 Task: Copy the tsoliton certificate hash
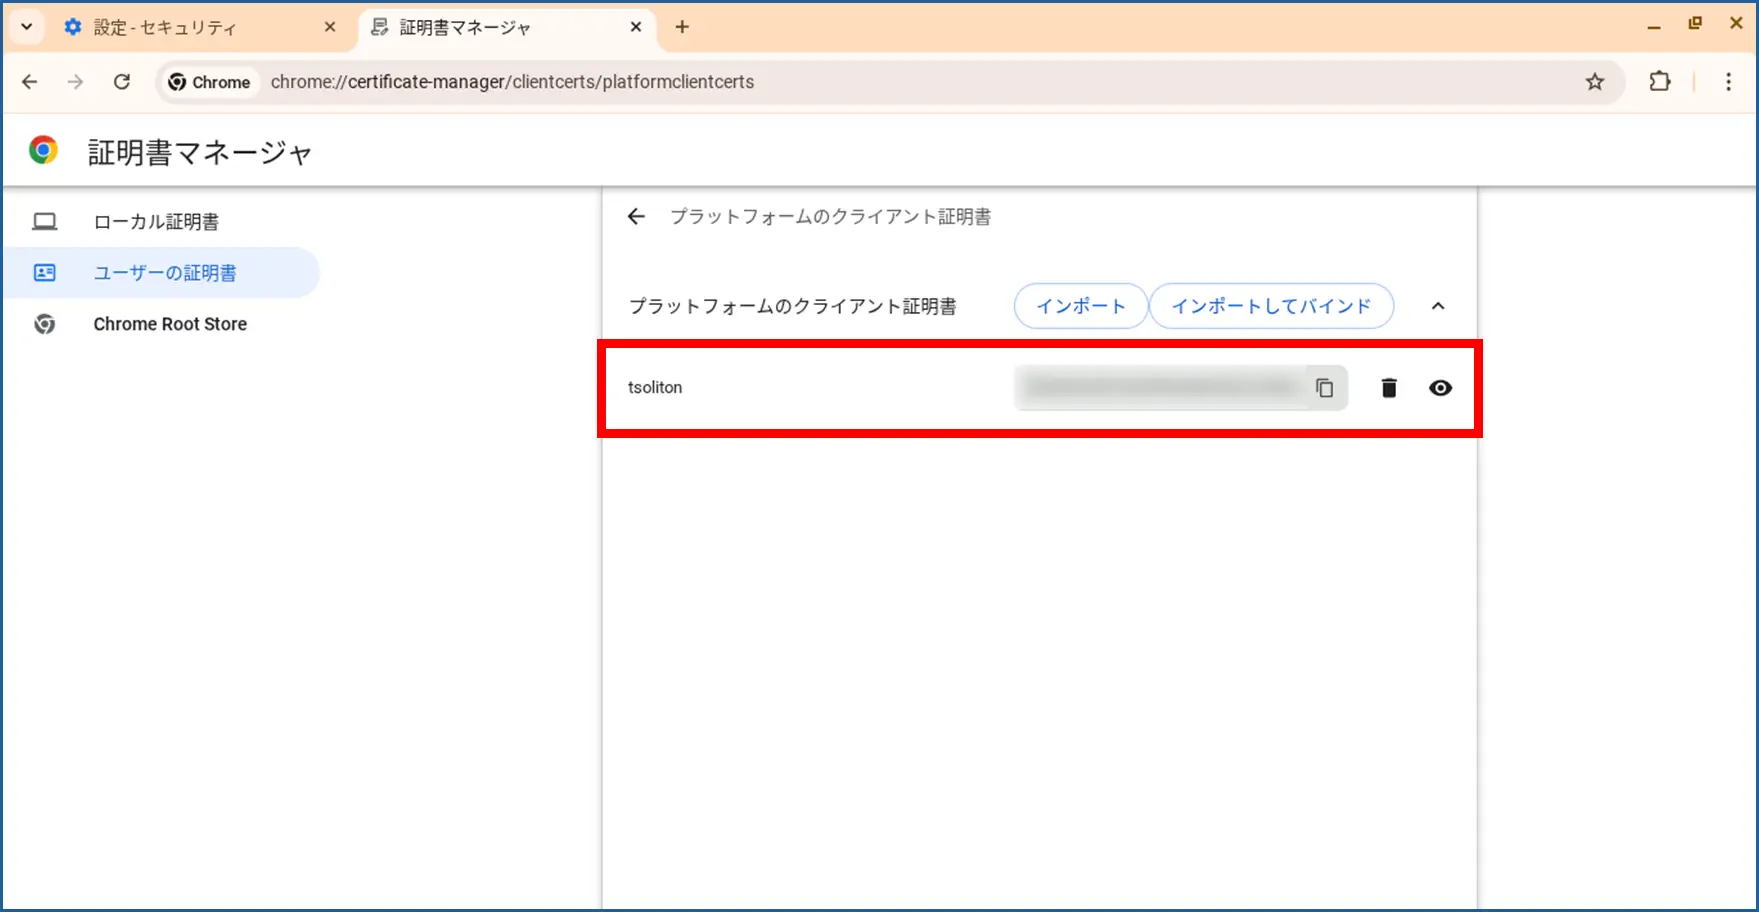(x=1324, y=388)
